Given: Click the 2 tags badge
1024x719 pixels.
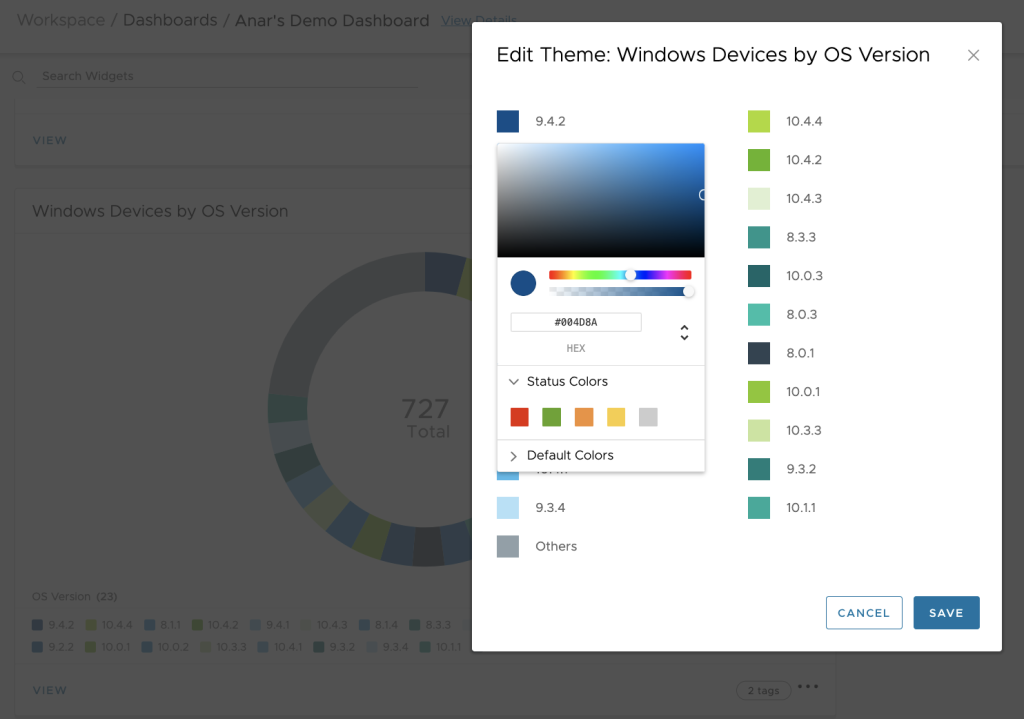Looking at the screenshot, I should (x=763, y=690).
